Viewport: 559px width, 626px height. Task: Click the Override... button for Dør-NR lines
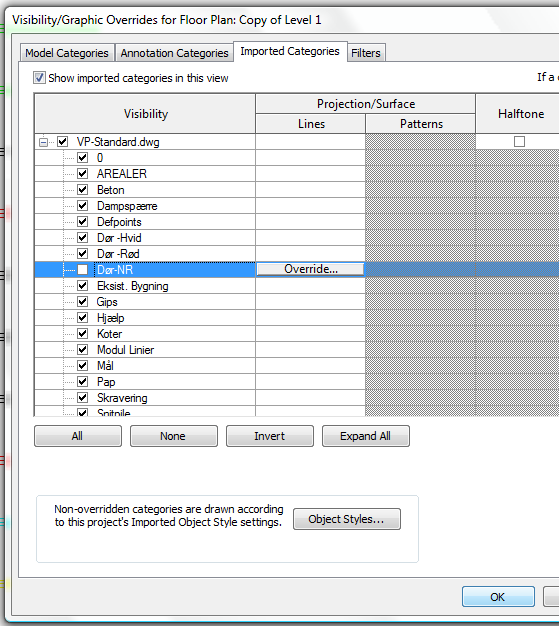[x=310, y=269]
